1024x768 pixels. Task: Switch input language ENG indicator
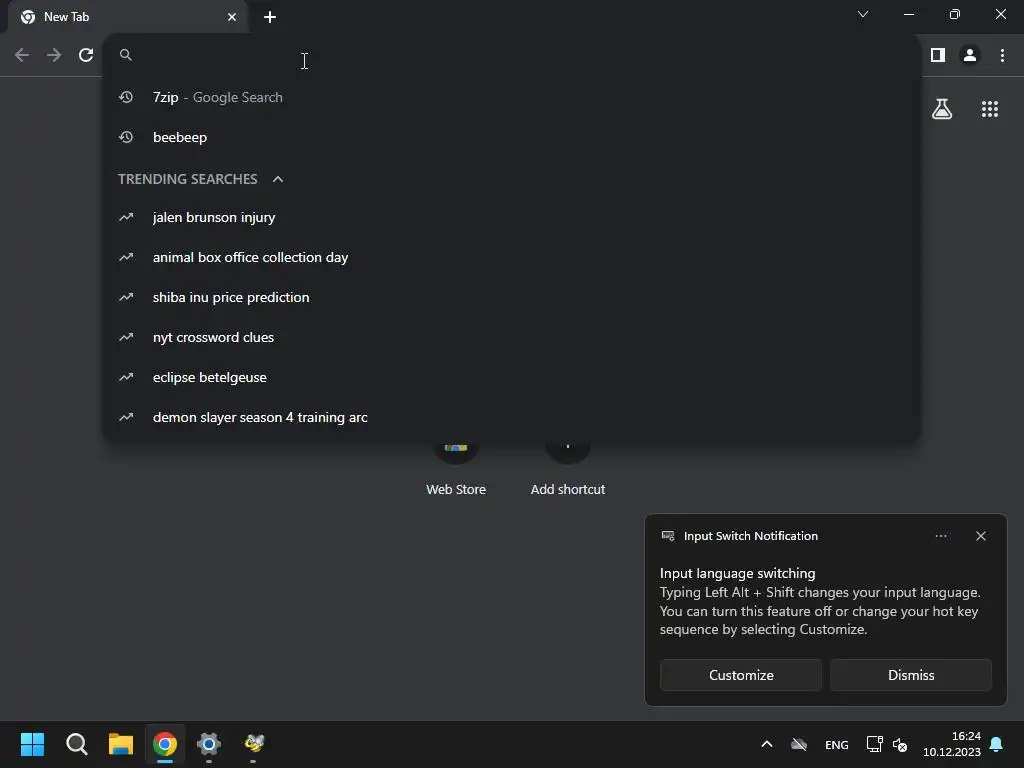837,745
